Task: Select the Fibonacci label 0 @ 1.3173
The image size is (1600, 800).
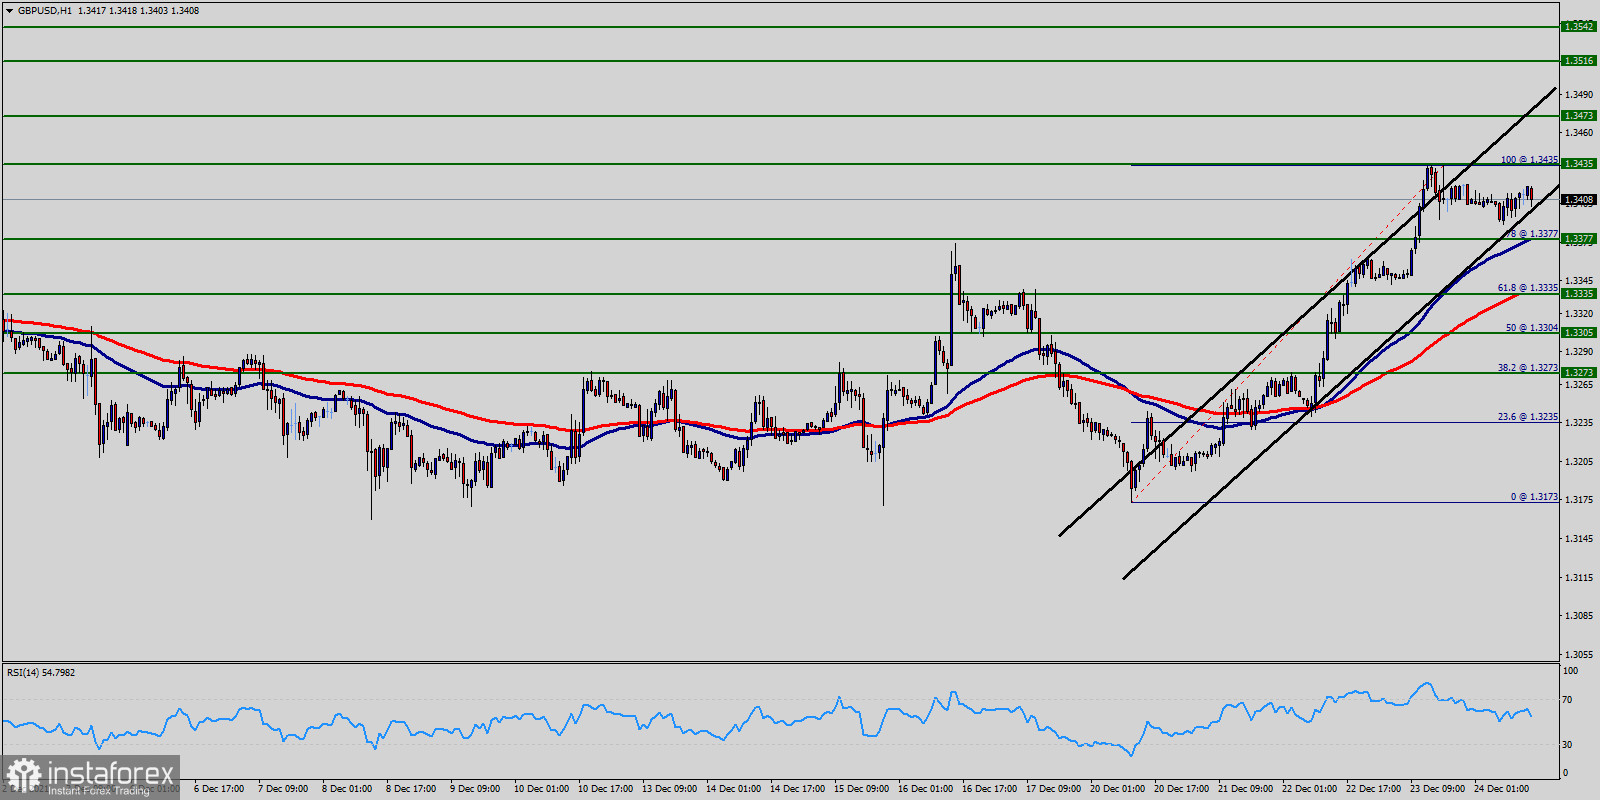Action: pyautogui.click(x=1534, y=497)
